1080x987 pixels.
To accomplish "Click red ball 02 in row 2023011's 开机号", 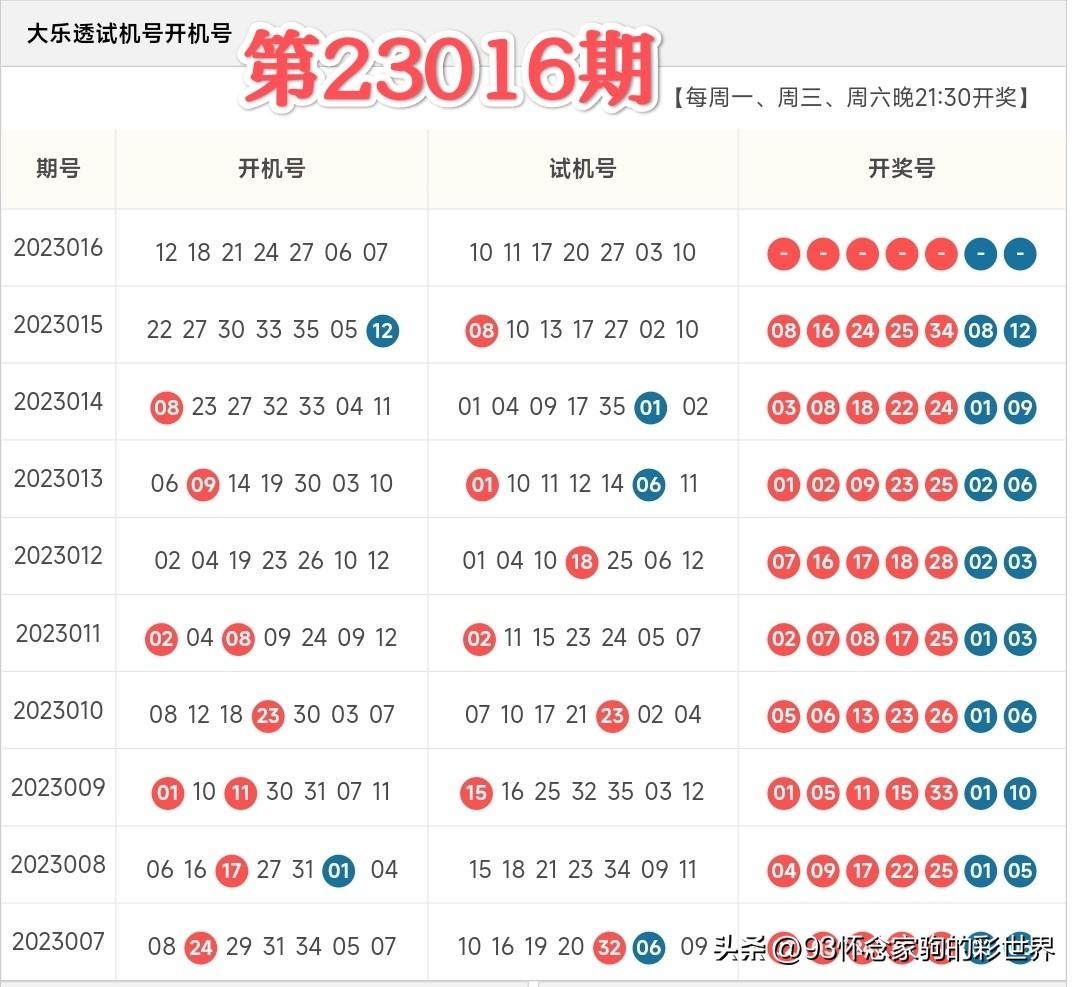I will click(161, 639).
